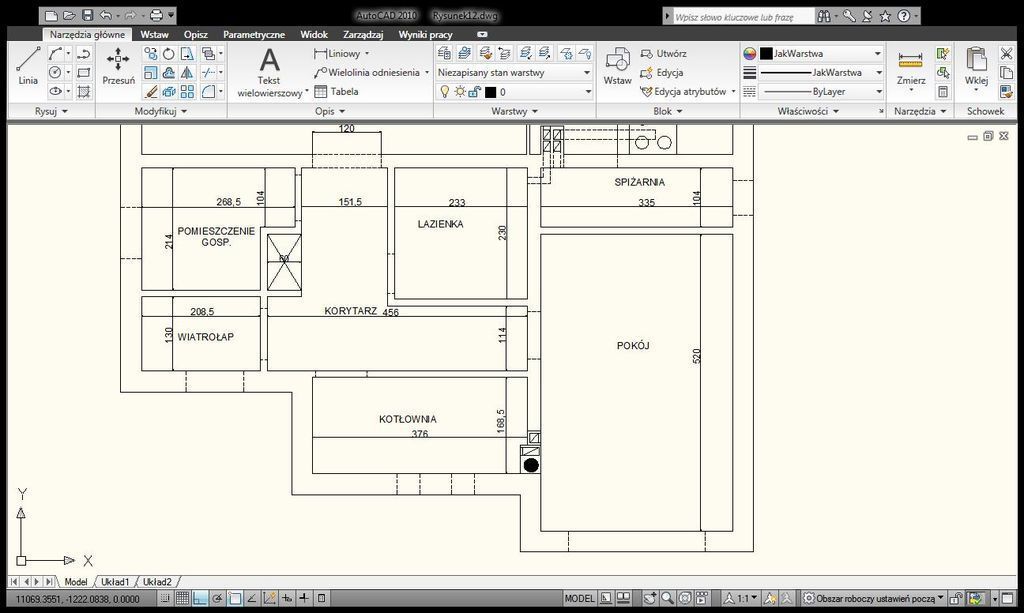Toggle Grid display in status bar
1024x613 pixels.
tap(183, 597)
